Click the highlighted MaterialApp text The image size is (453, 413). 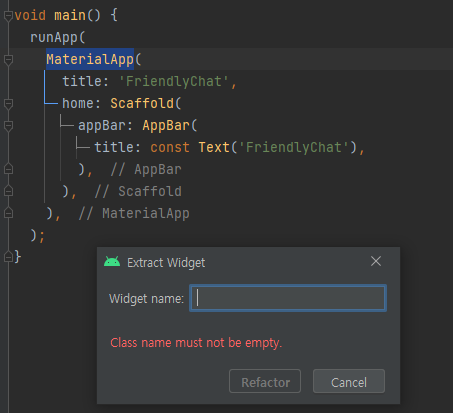click(90, 59)
